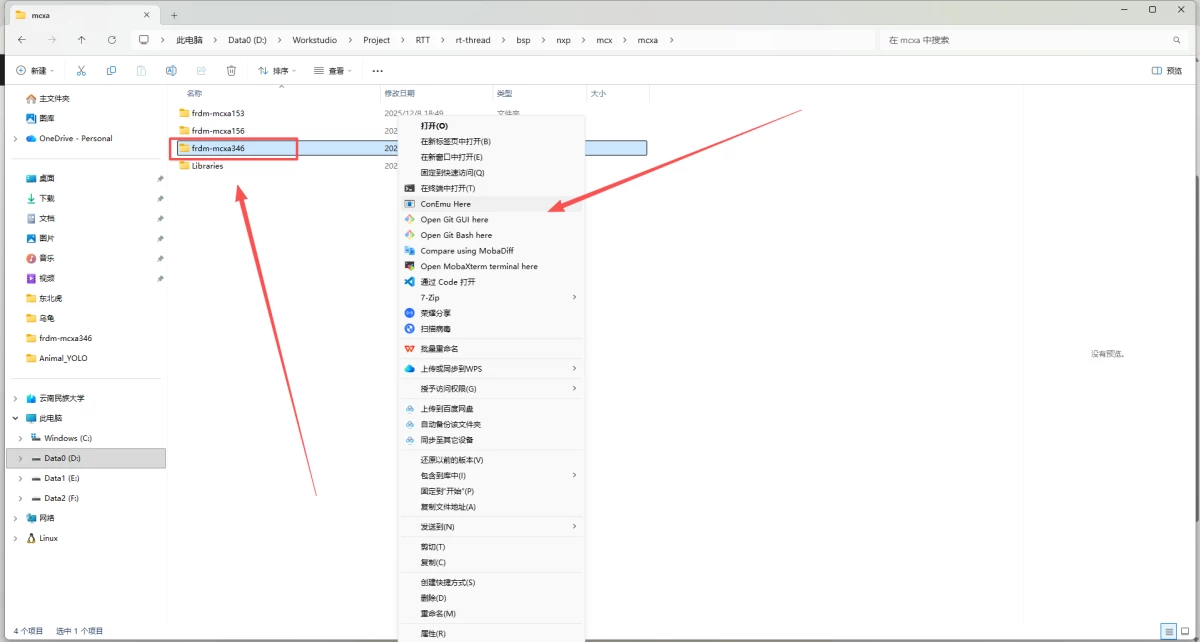This screenshot has width=1200, height=642.
Task: Click the WPS icon beside 批量重命名
Action: point(409,349)
